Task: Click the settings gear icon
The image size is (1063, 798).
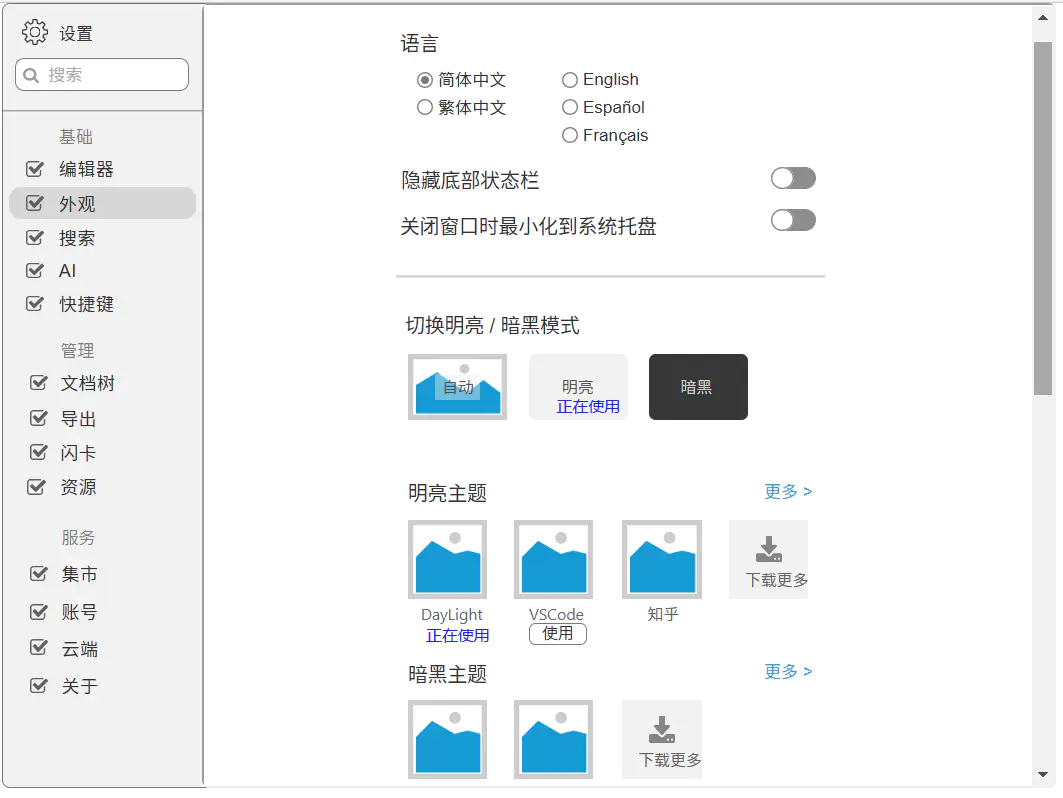Action: [35, 33]
